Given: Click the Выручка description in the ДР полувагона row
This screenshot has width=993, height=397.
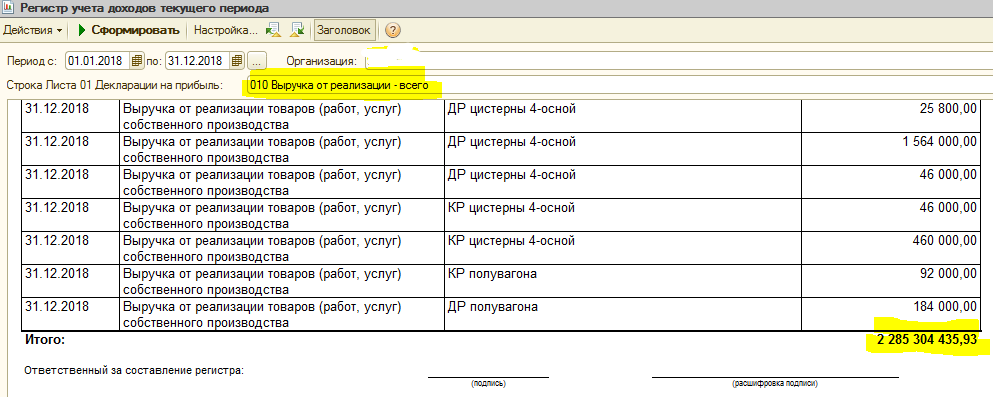Looking at the screenshot, I should coord(282,313).
